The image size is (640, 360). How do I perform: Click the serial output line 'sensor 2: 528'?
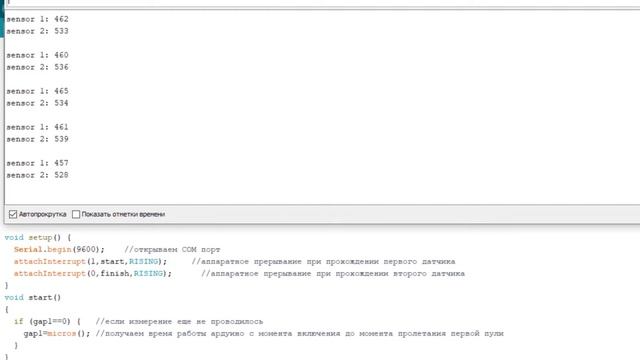pyautogui.click(x=37, y=175)
